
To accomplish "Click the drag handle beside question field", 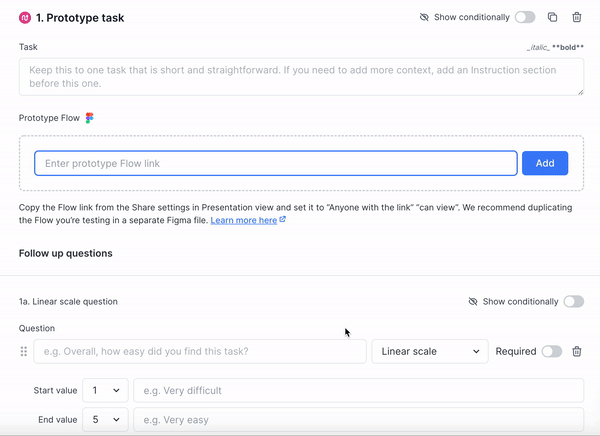I will (x=24, y=352).
